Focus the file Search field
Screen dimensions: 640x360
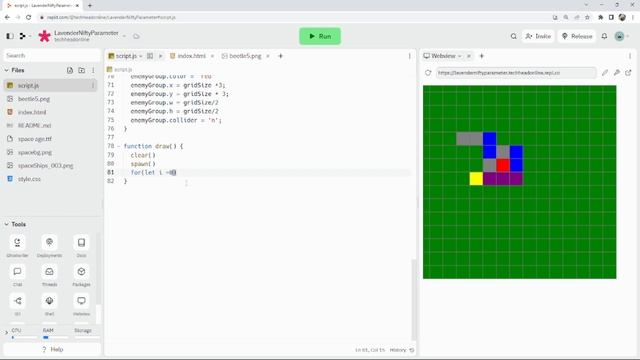coord(52,56)
